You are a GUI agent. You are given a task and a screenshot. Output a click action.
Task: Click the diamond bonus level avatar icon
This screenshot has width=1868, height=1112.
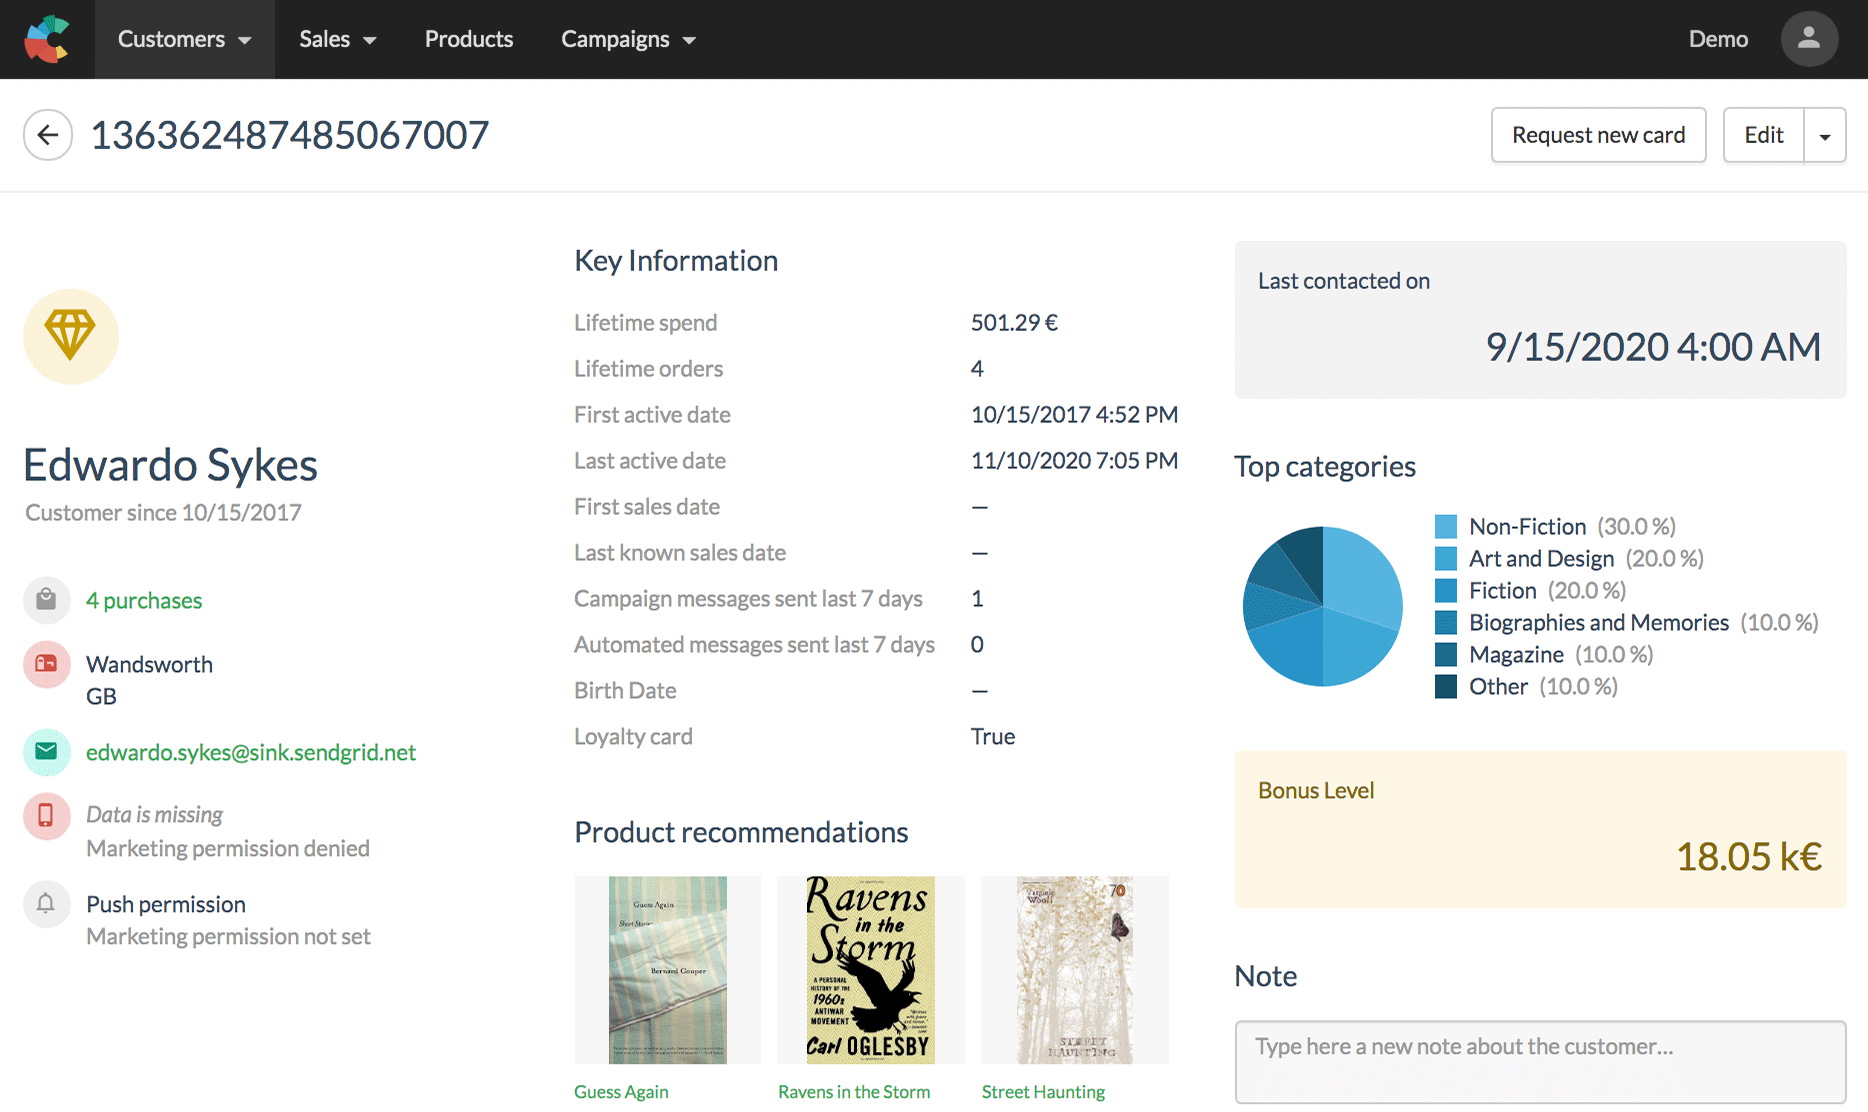coord(70,336)
